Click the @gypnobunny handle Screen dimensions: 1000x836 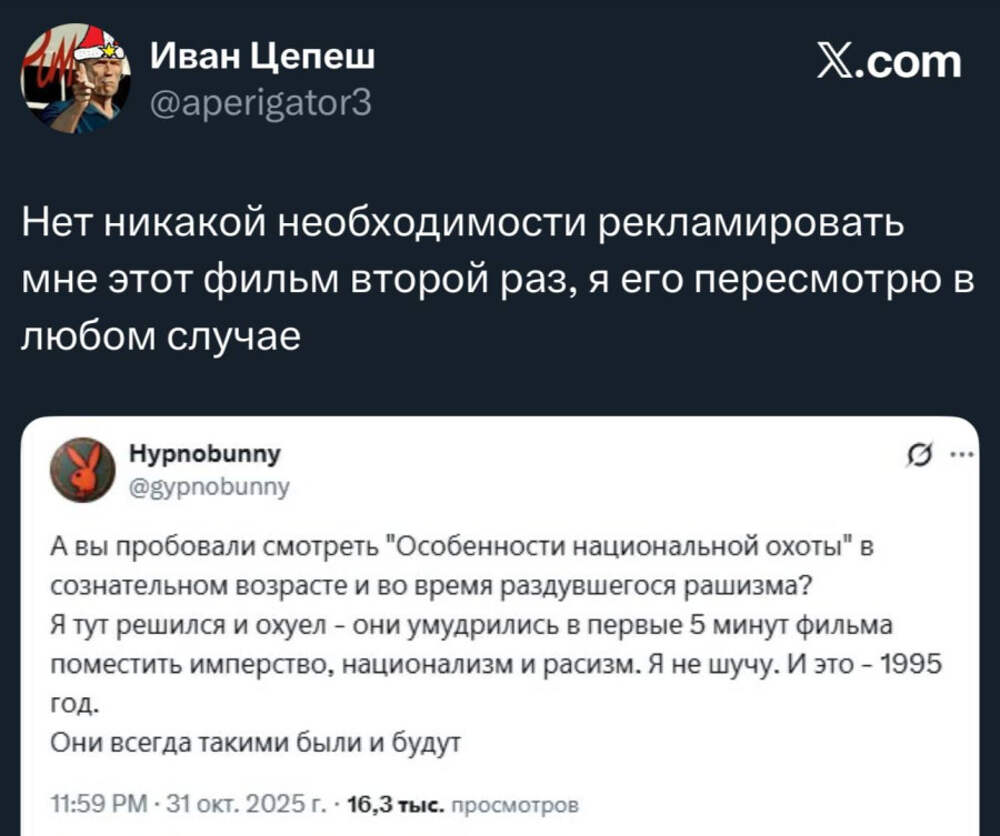pyautogui.click(x=210, y=487)
